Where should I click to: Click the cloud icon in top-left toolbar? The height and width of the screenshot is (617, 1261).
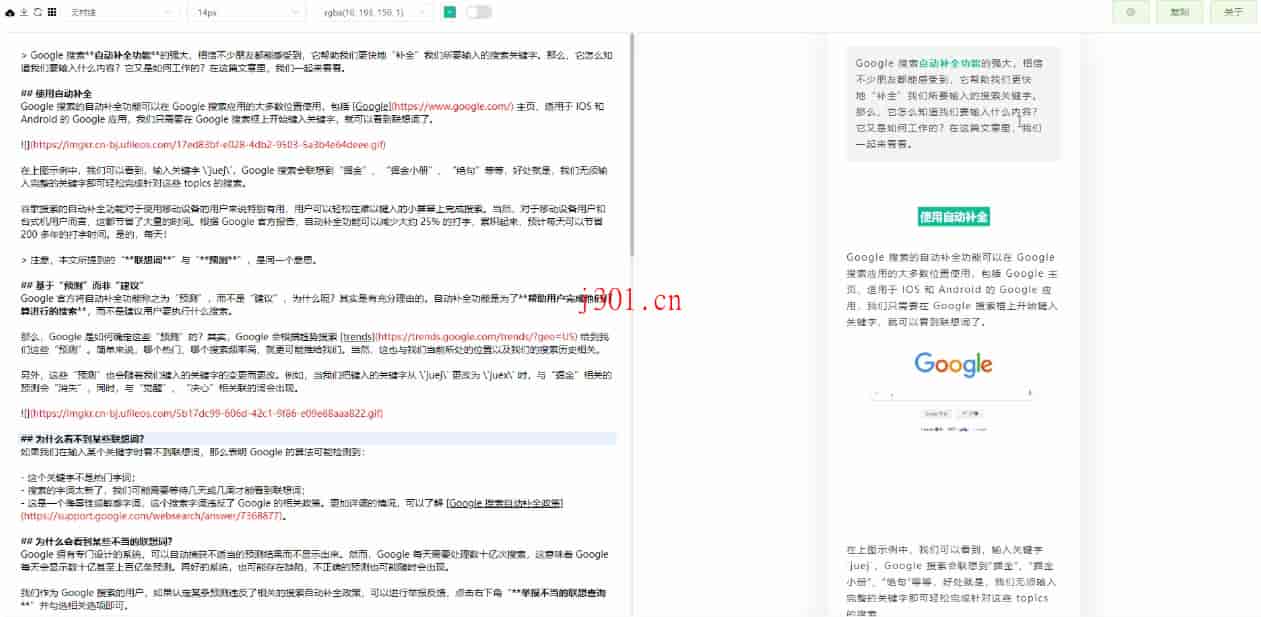(10, 12)
